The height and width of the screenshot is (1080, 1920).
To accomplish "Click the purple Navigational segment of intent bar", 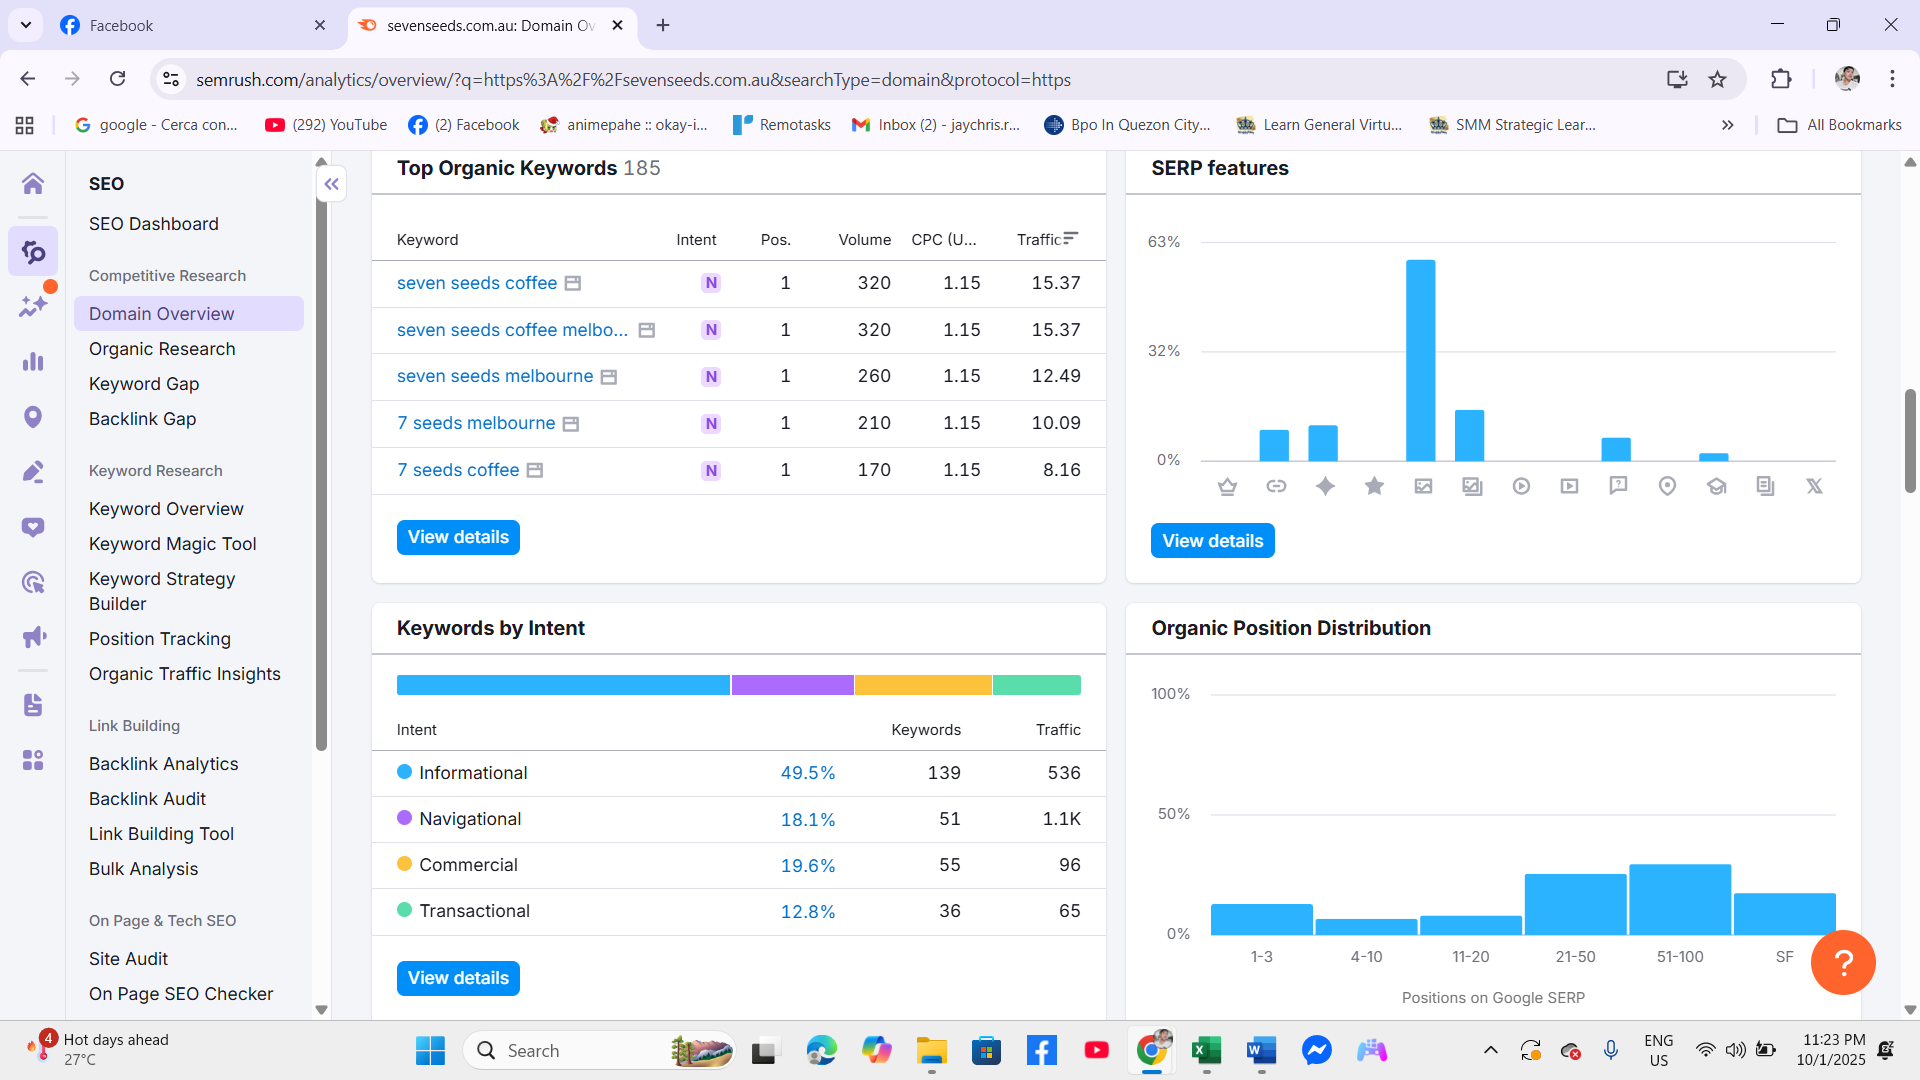I will click(x=792, y=685).
